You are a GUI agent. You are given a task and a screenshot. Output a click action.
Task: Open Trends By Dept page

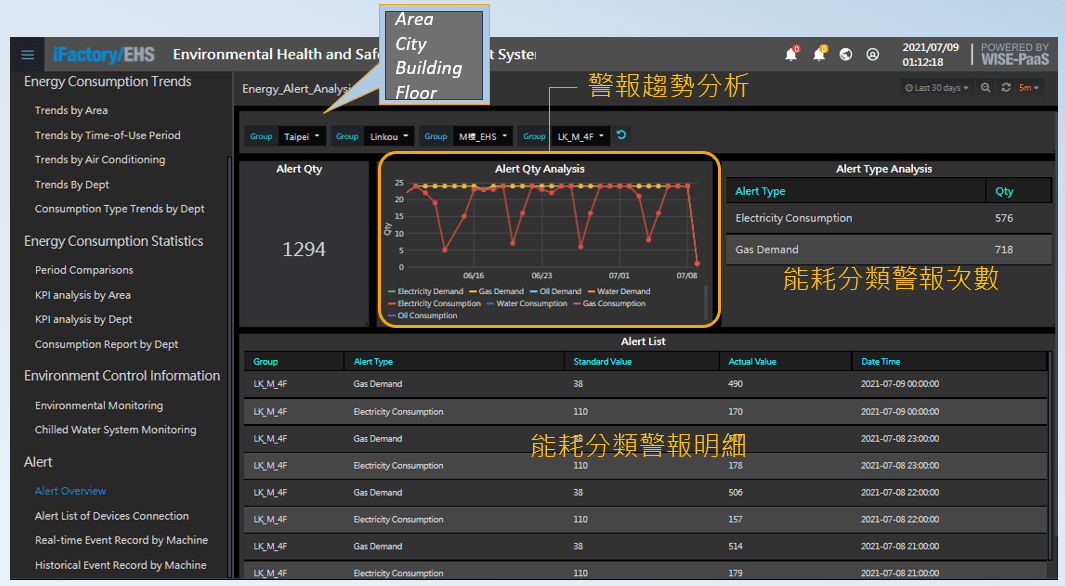click(72, 185)
